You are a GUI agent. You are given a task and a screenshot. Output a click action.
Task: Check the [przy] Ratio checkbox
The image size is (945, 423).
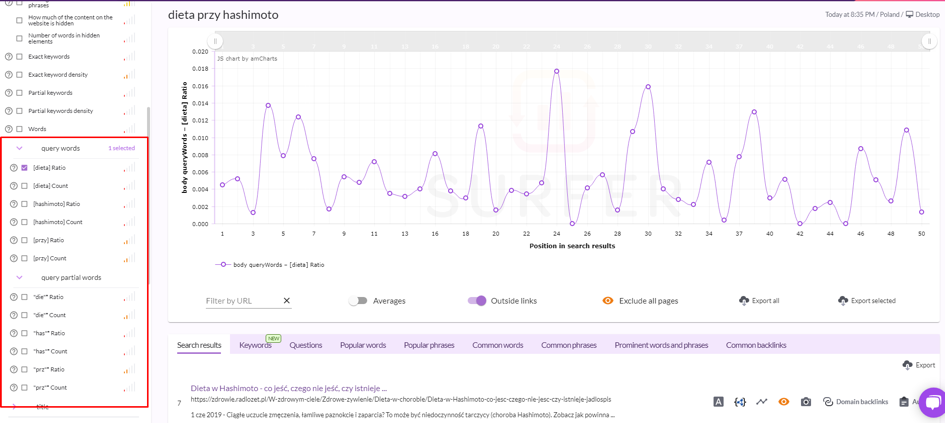tap(24, 240)
